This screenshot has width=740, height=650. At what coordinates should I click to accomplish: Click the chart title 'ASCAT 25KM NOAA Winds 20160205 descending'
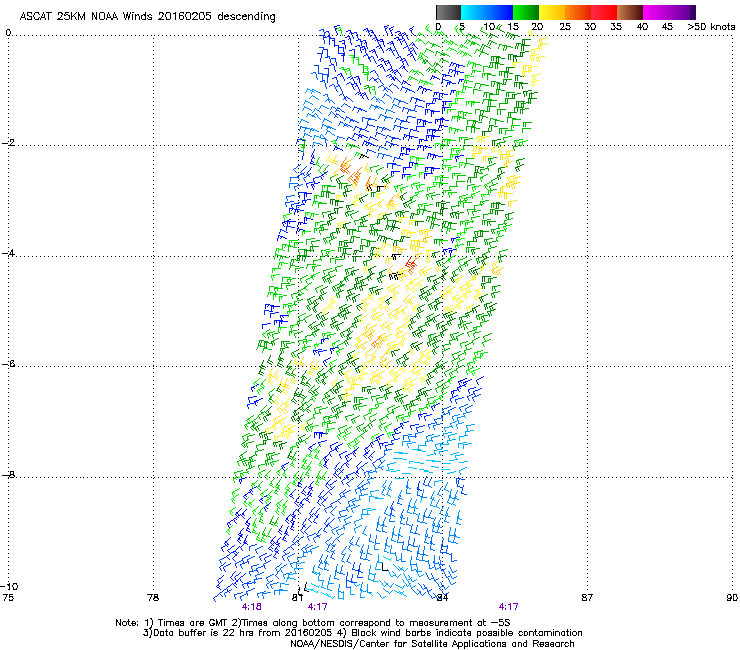148,17
